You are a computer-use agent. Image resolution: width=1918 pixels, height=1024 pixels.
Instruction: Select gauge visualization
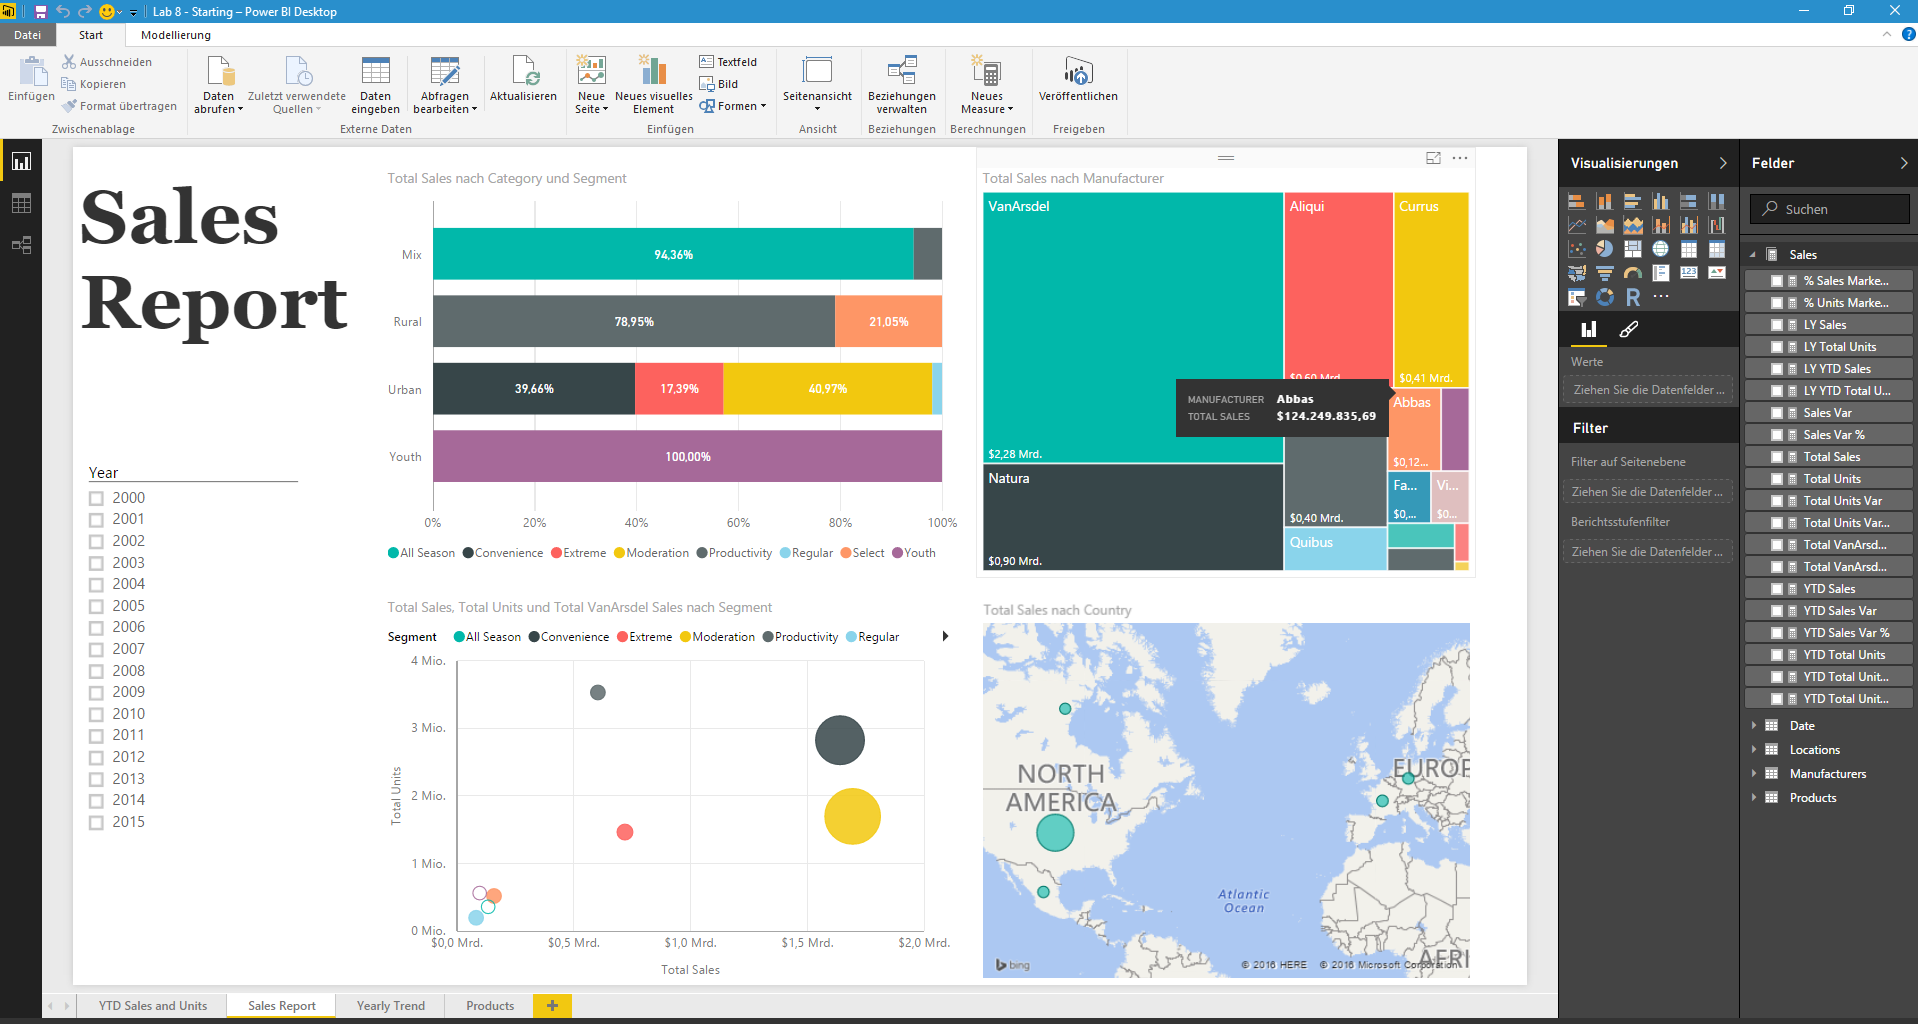click(1632, 273)
